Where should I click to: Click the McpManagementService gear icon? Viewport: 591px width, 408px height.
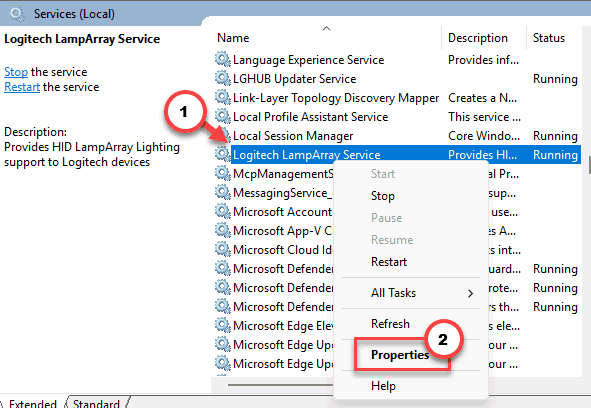pyautogui.click(x=222, y=173)
